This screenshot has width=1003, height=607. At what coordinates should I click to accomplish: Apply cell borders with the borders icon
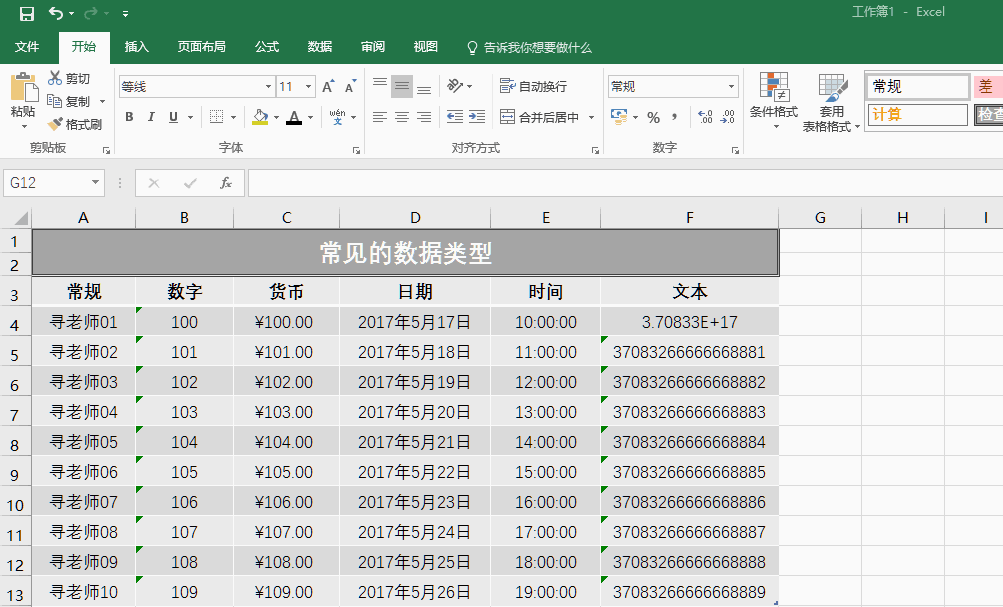coord(216,117)
